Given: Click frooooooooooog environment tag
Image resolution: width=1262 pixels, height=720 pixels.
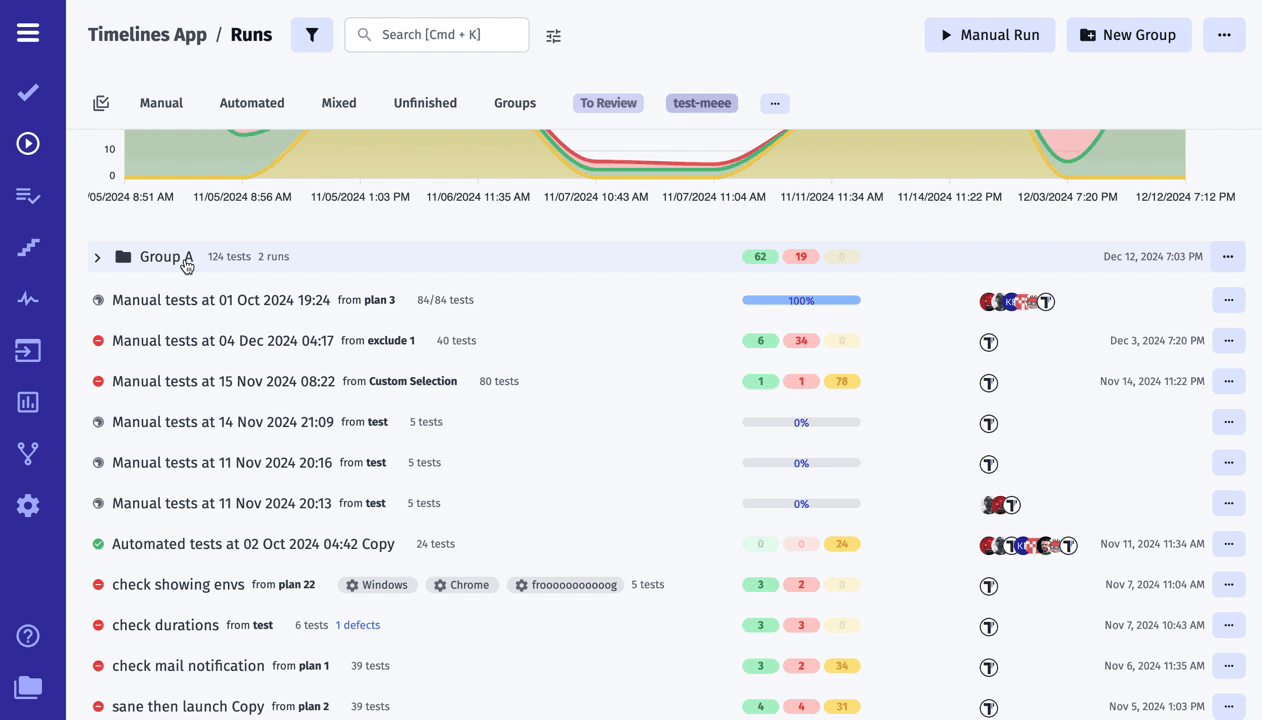Looking at the screenshot, I should pos(566,585).
